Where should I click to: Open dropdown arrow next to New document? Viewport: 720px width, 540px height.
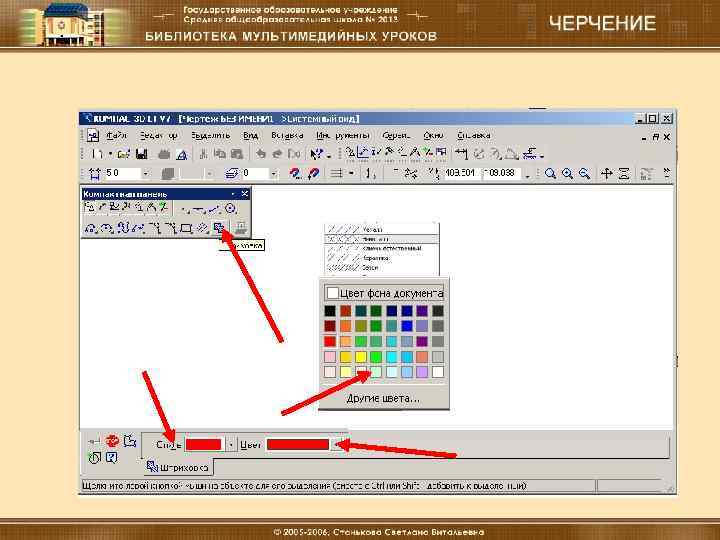pos(110,154)
